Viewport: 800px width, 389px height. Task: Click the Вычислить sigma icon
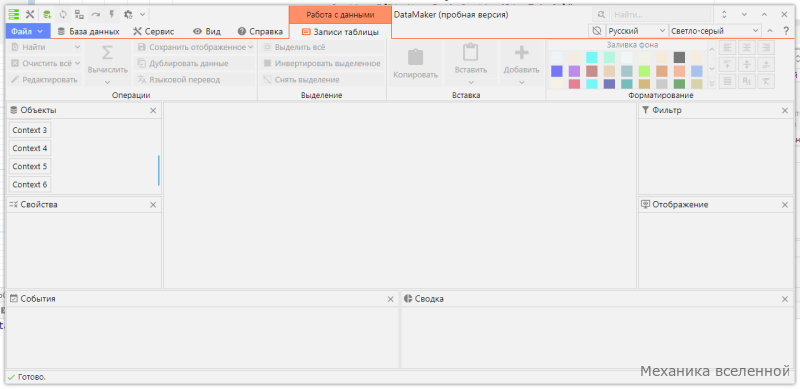pyautogui.click(x=107, y=53)
